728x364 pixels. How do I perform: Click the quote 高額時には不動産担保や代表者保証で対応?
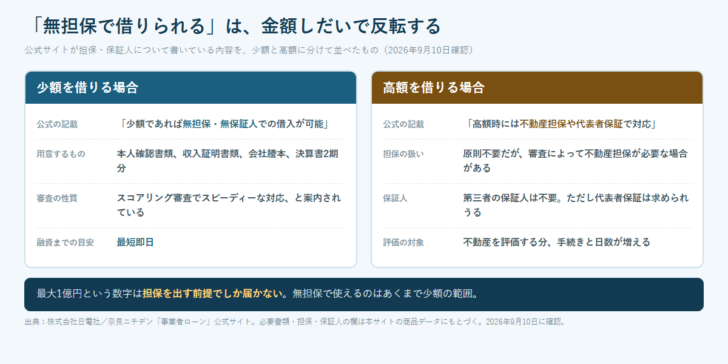[561, 124]
